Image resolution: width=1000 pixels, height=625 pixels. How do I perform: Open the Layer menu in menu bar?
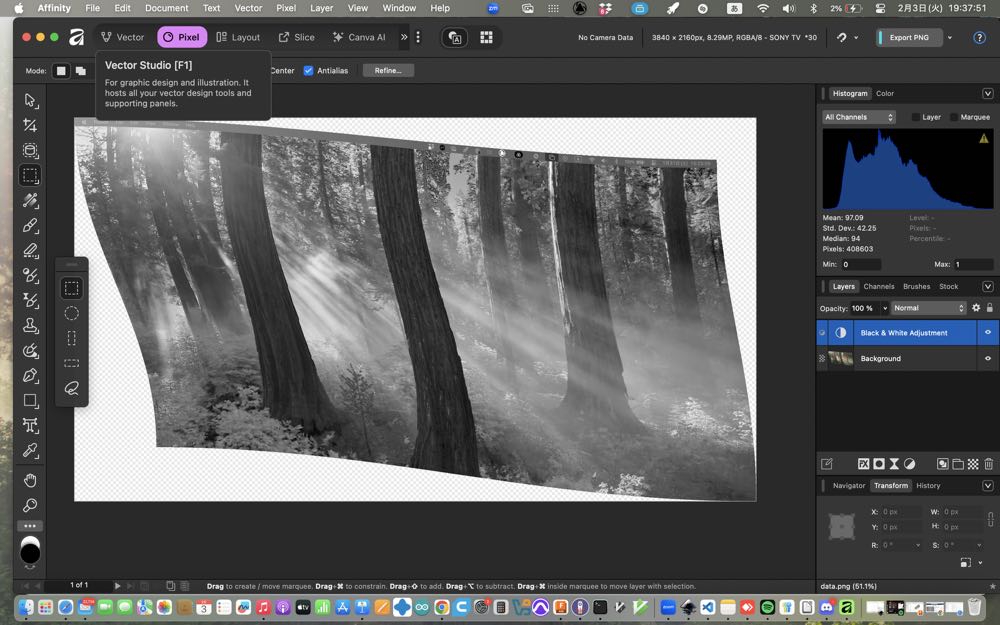click(x=321, y=8)
